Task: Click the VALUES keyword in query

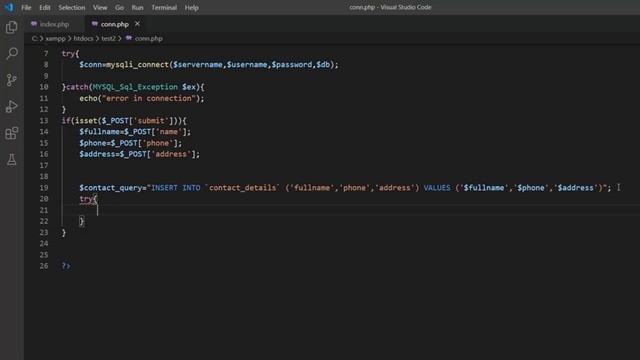Action: click(437, 187)
